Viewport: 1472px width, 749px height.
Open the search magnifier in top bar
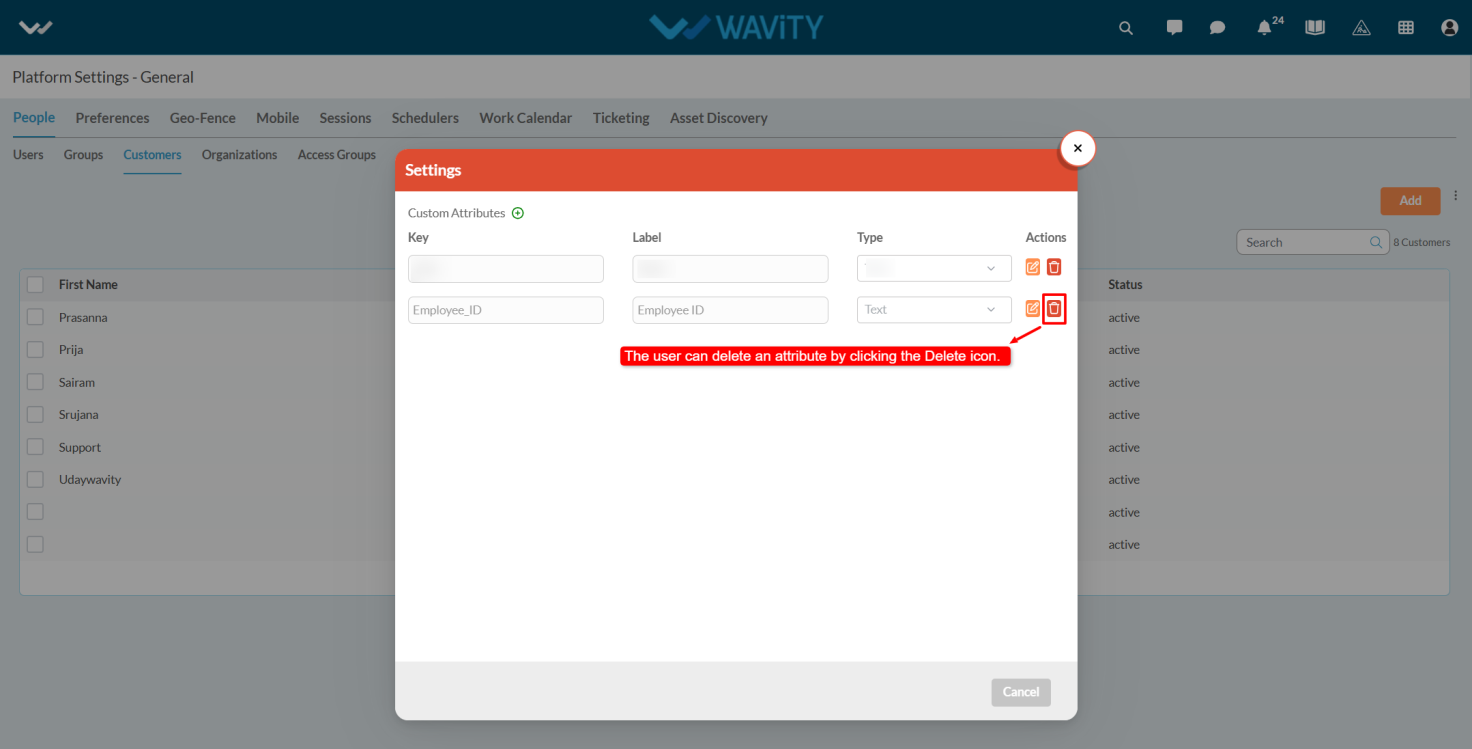(x=1126, y=28)
